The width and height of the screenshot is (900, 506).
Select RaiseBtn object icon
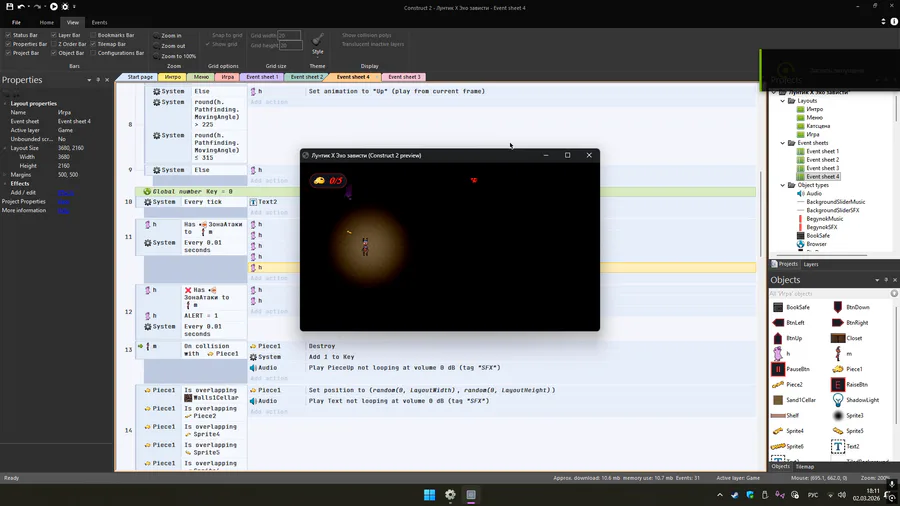tap(837, 384)
